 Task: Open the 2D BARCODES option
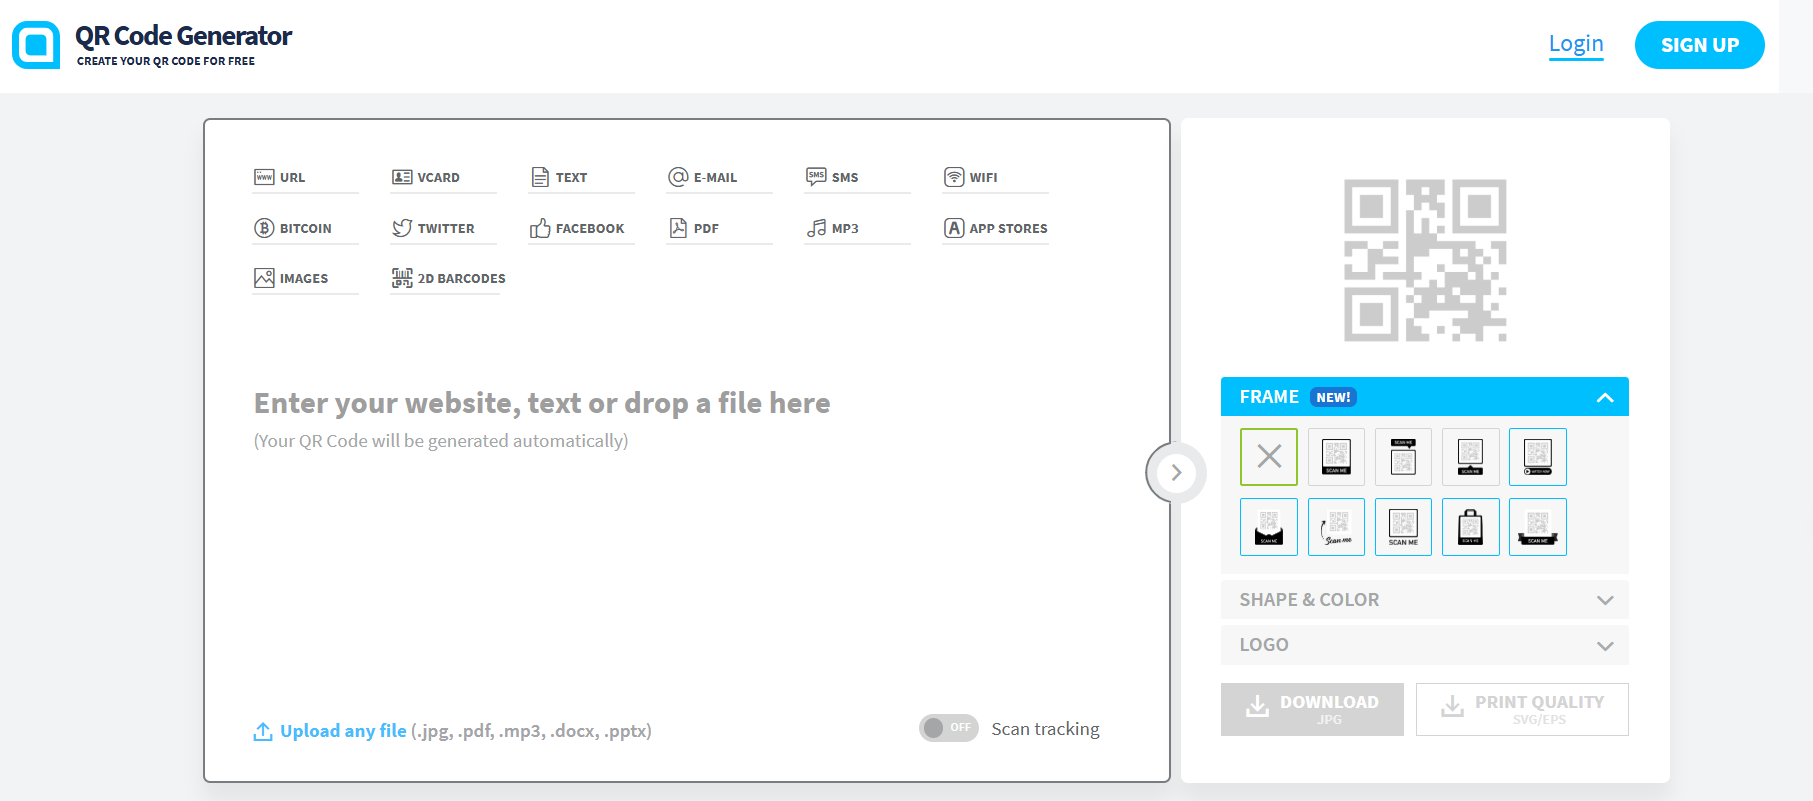[448, 278]
